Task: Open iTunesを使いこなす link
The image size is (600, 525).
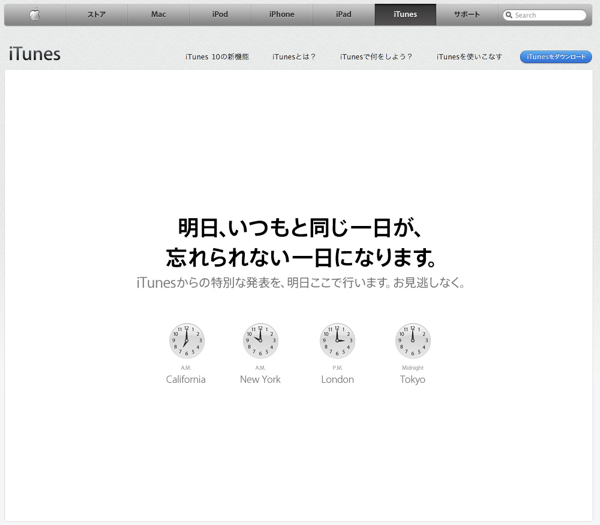Action: click(x=469, y=57)
